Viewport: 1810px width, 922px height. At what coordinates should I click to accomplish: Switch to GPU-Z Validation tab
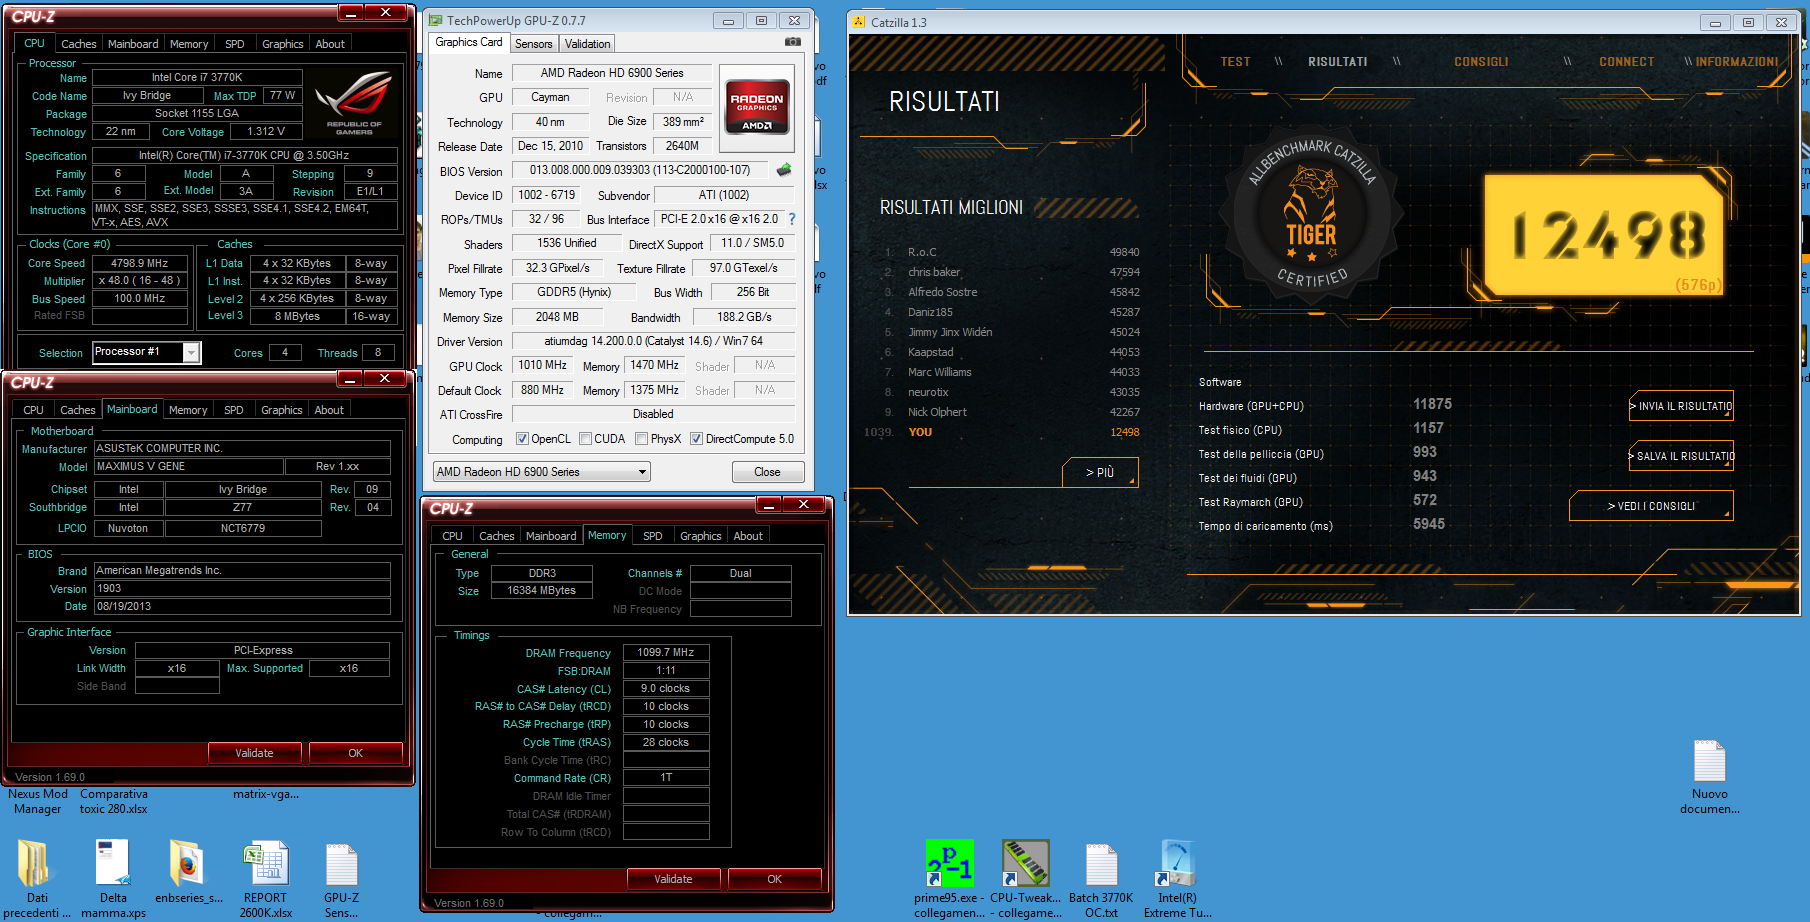(x=587, y=44)
